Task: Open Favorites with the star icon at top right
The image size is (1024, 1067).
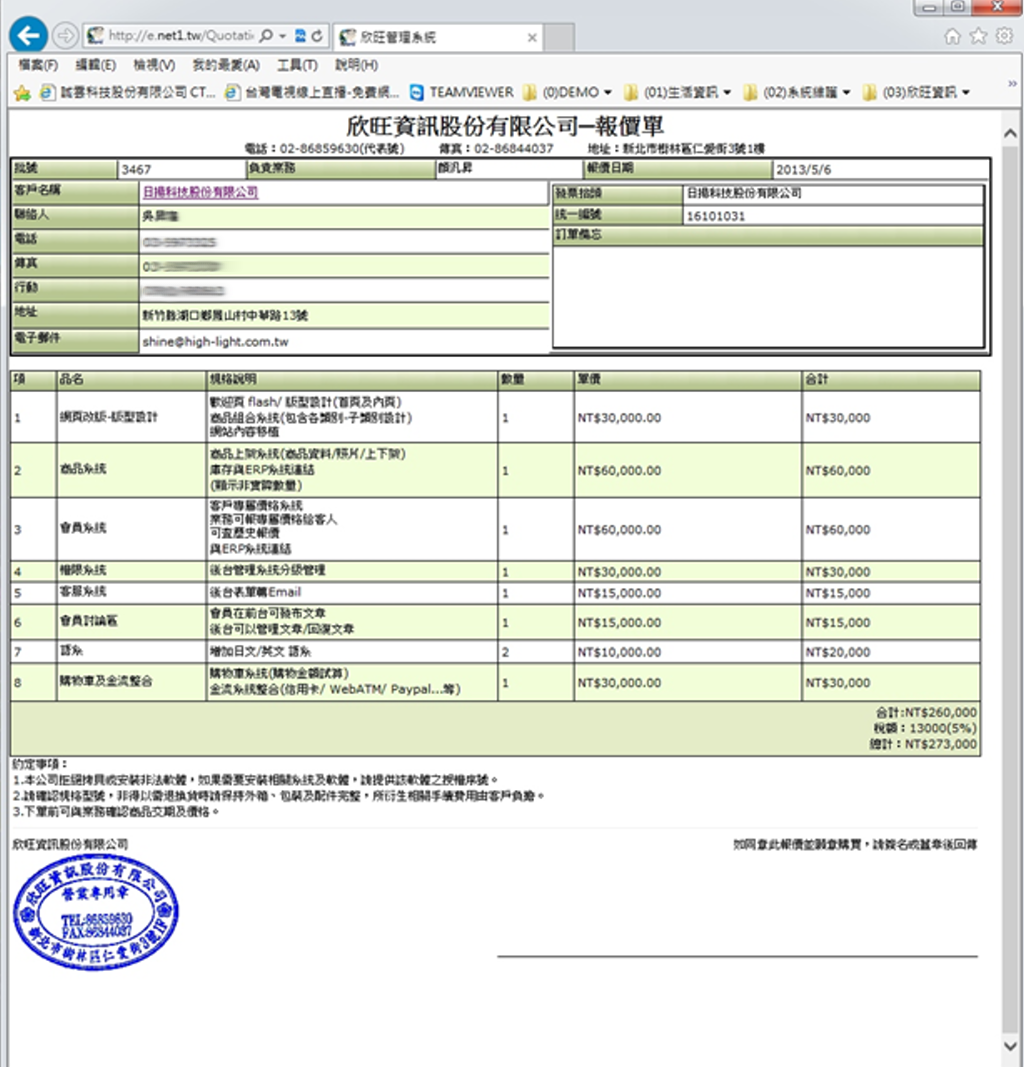Action: point(978,36)
